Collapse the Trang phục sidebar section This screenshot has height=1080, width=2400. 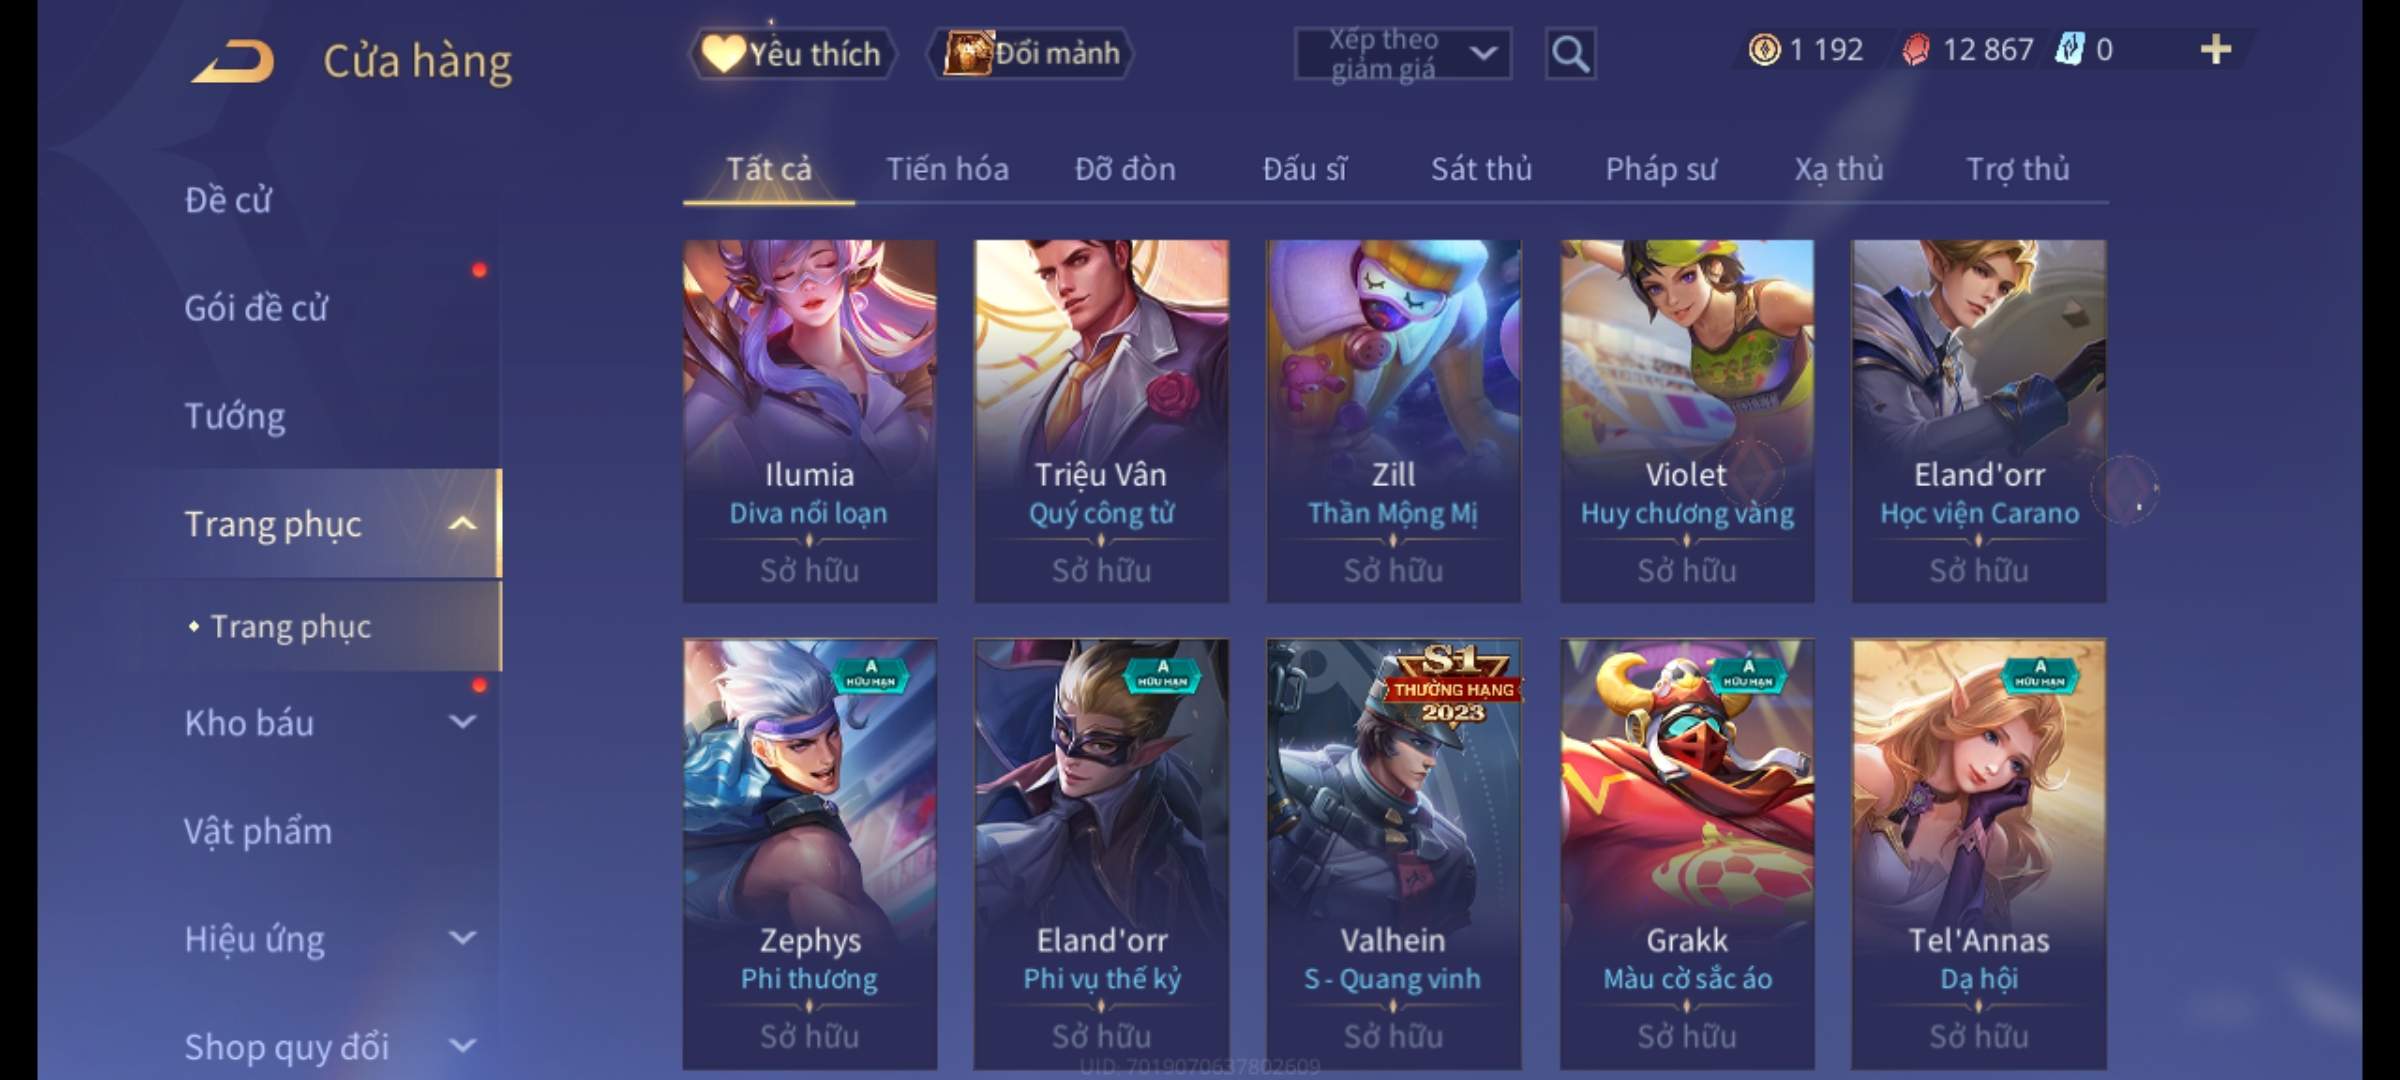(462, 523)
